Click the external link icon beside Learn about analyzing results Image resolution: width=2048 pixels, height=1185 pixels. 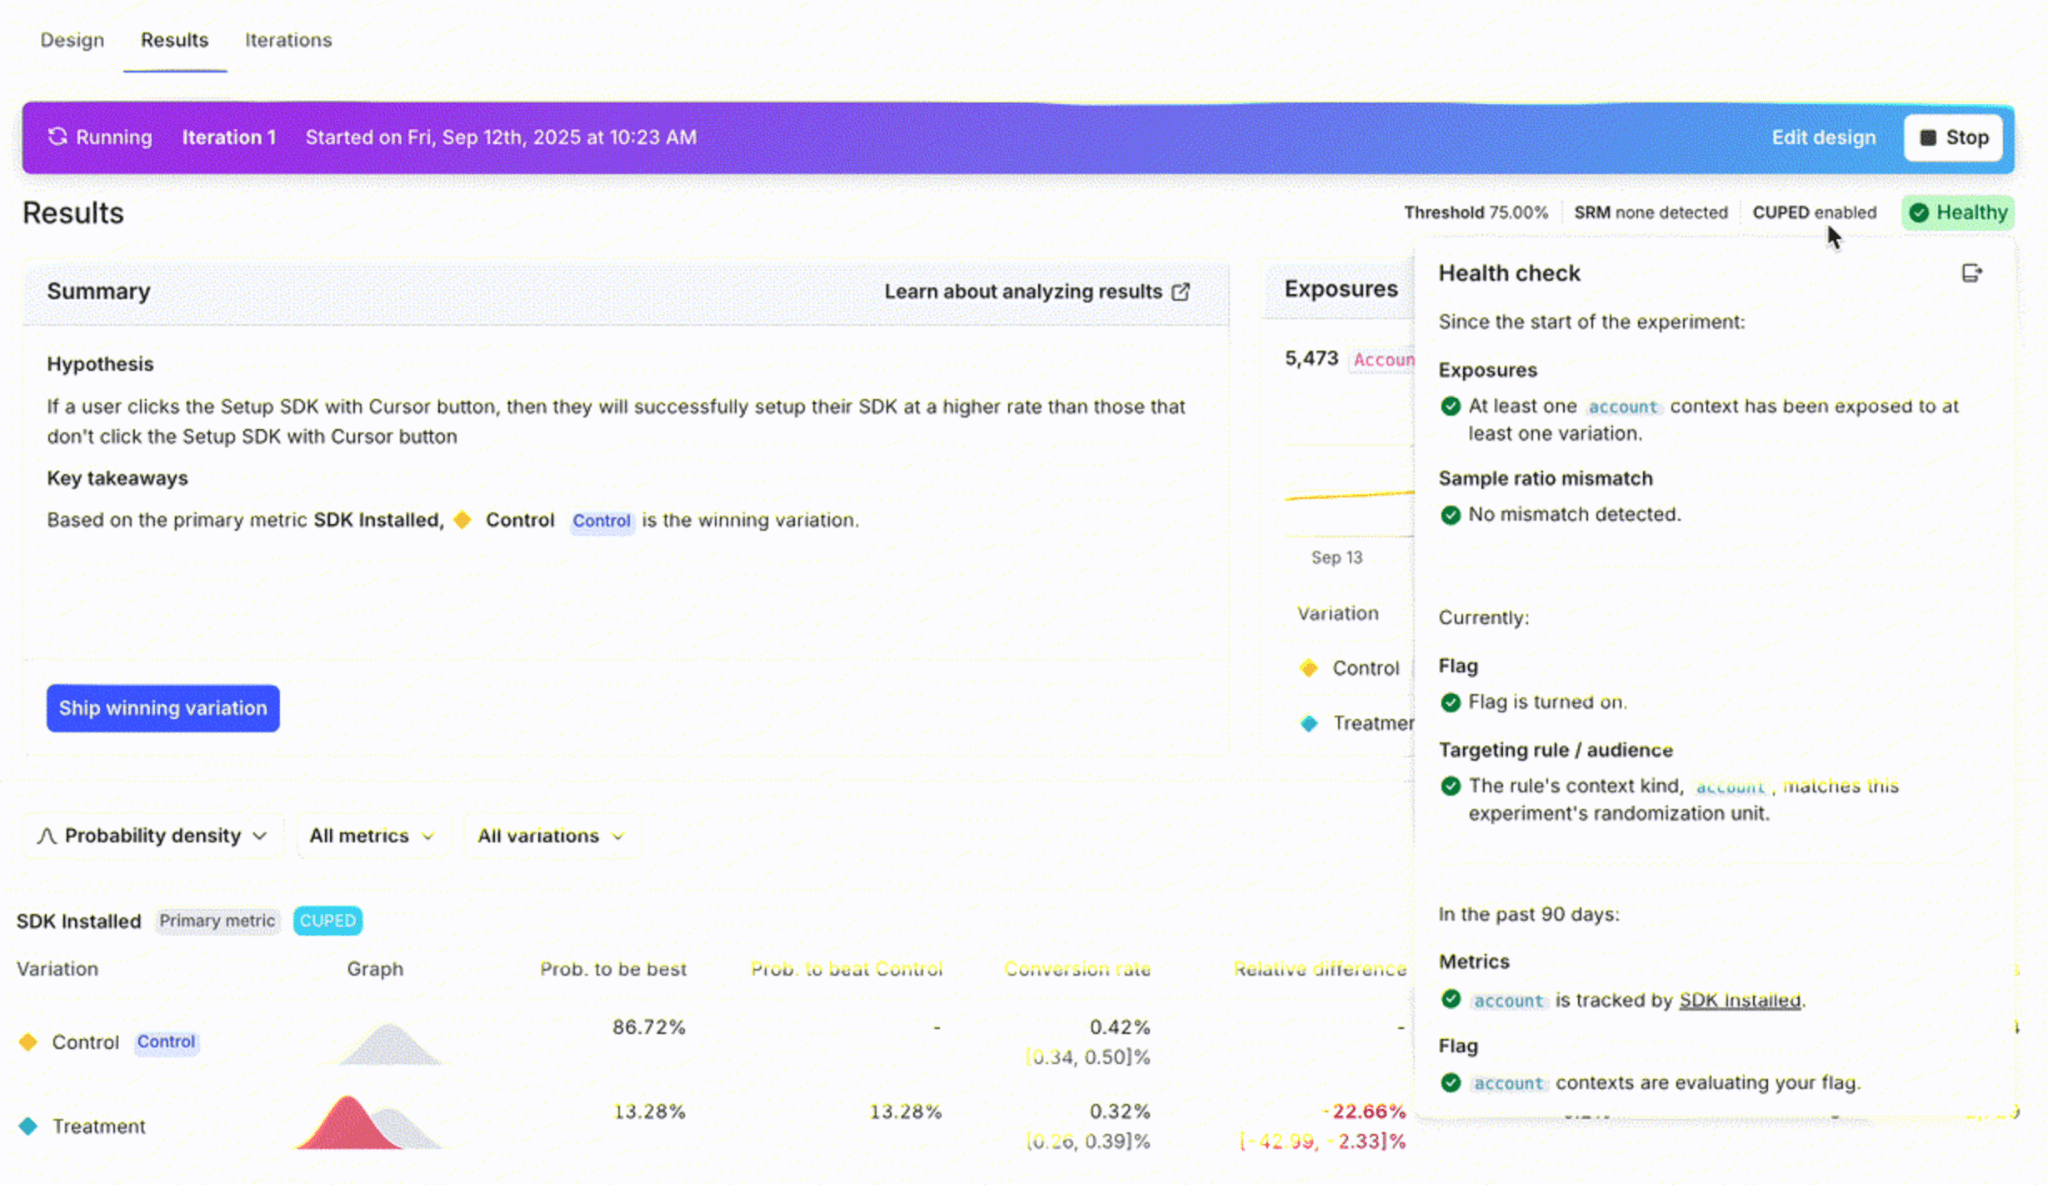[x=1181, y=292]
